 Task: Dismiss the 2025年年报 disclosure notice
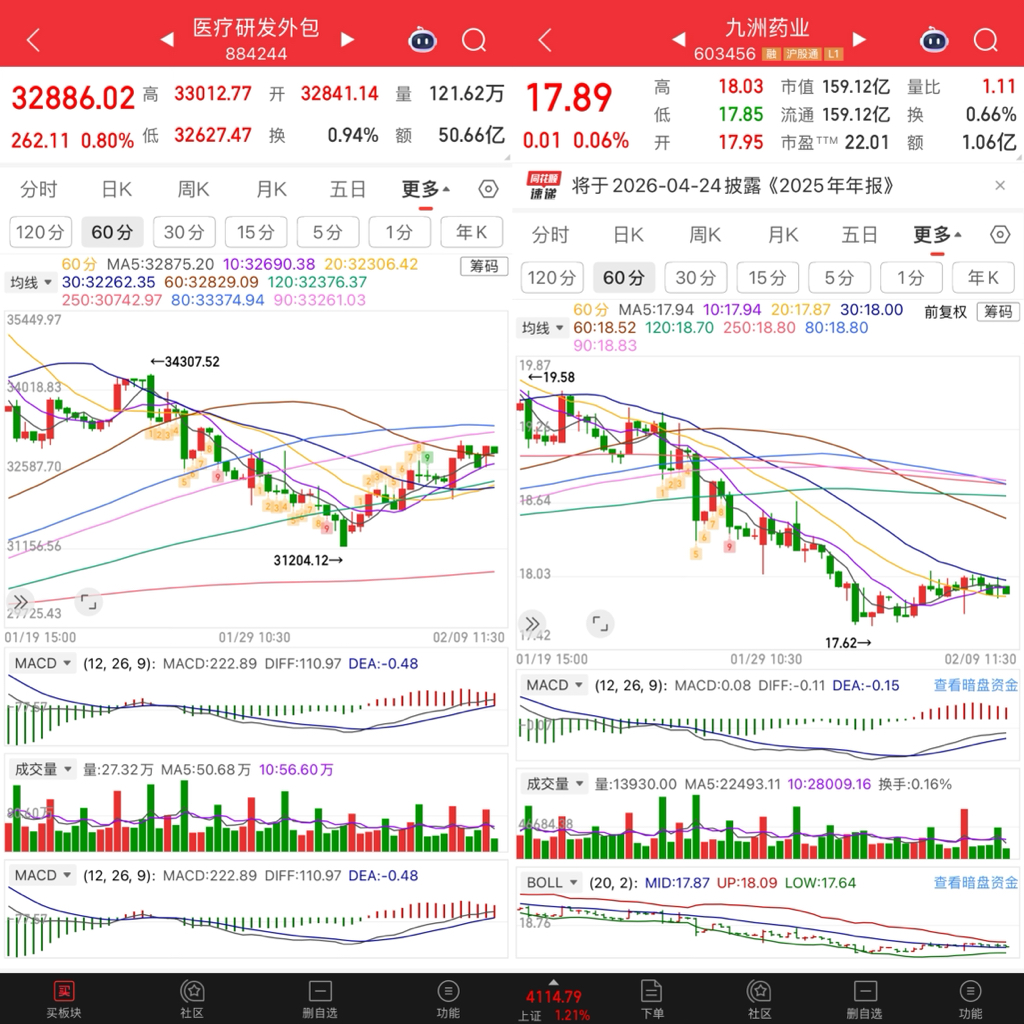(1000, 185)
